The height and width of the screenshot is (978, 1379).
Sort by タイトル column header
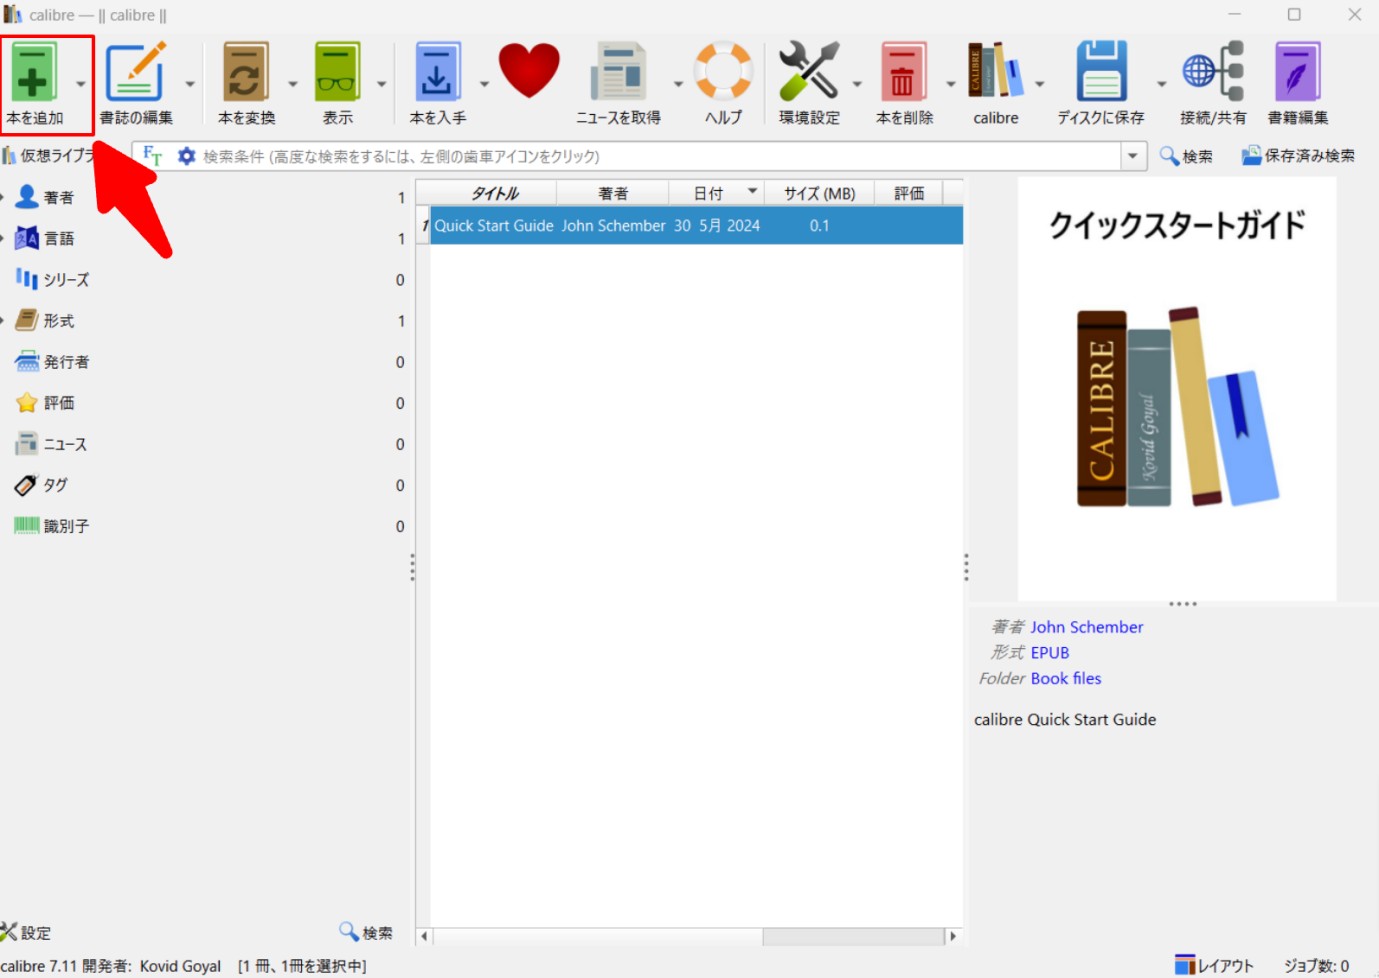[494, 193]
